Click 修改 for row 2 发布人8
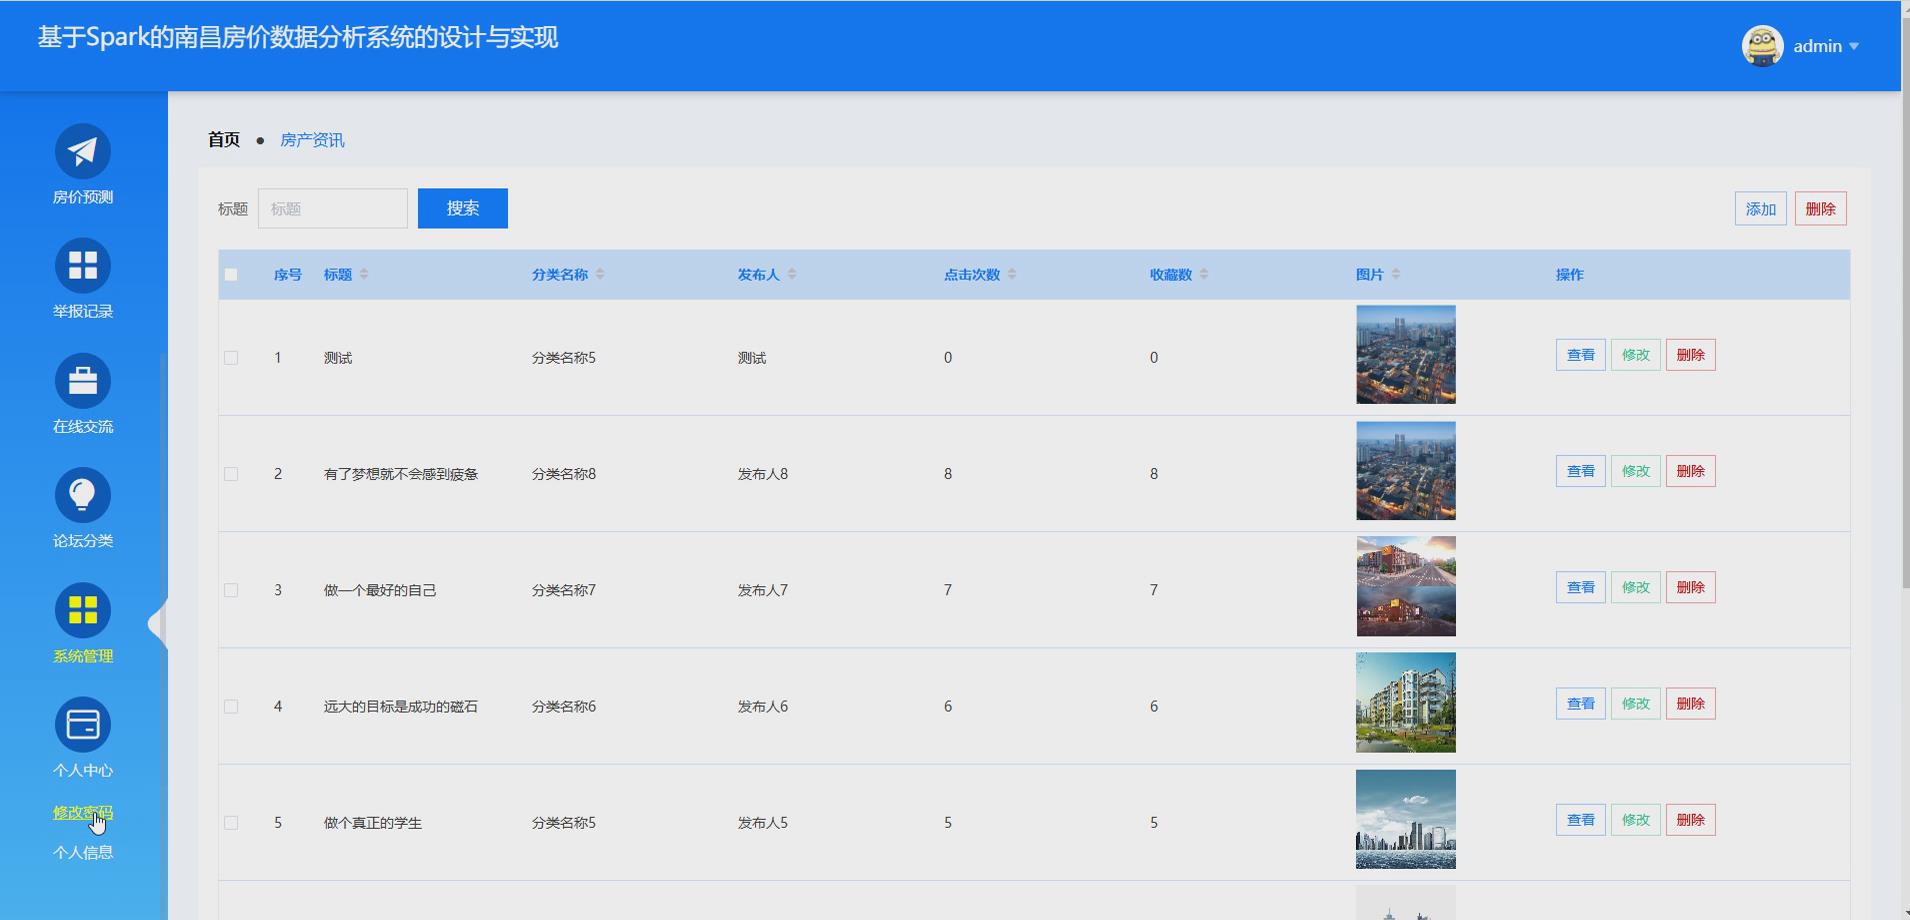 pyautogui.click(x=1635, y=471)
